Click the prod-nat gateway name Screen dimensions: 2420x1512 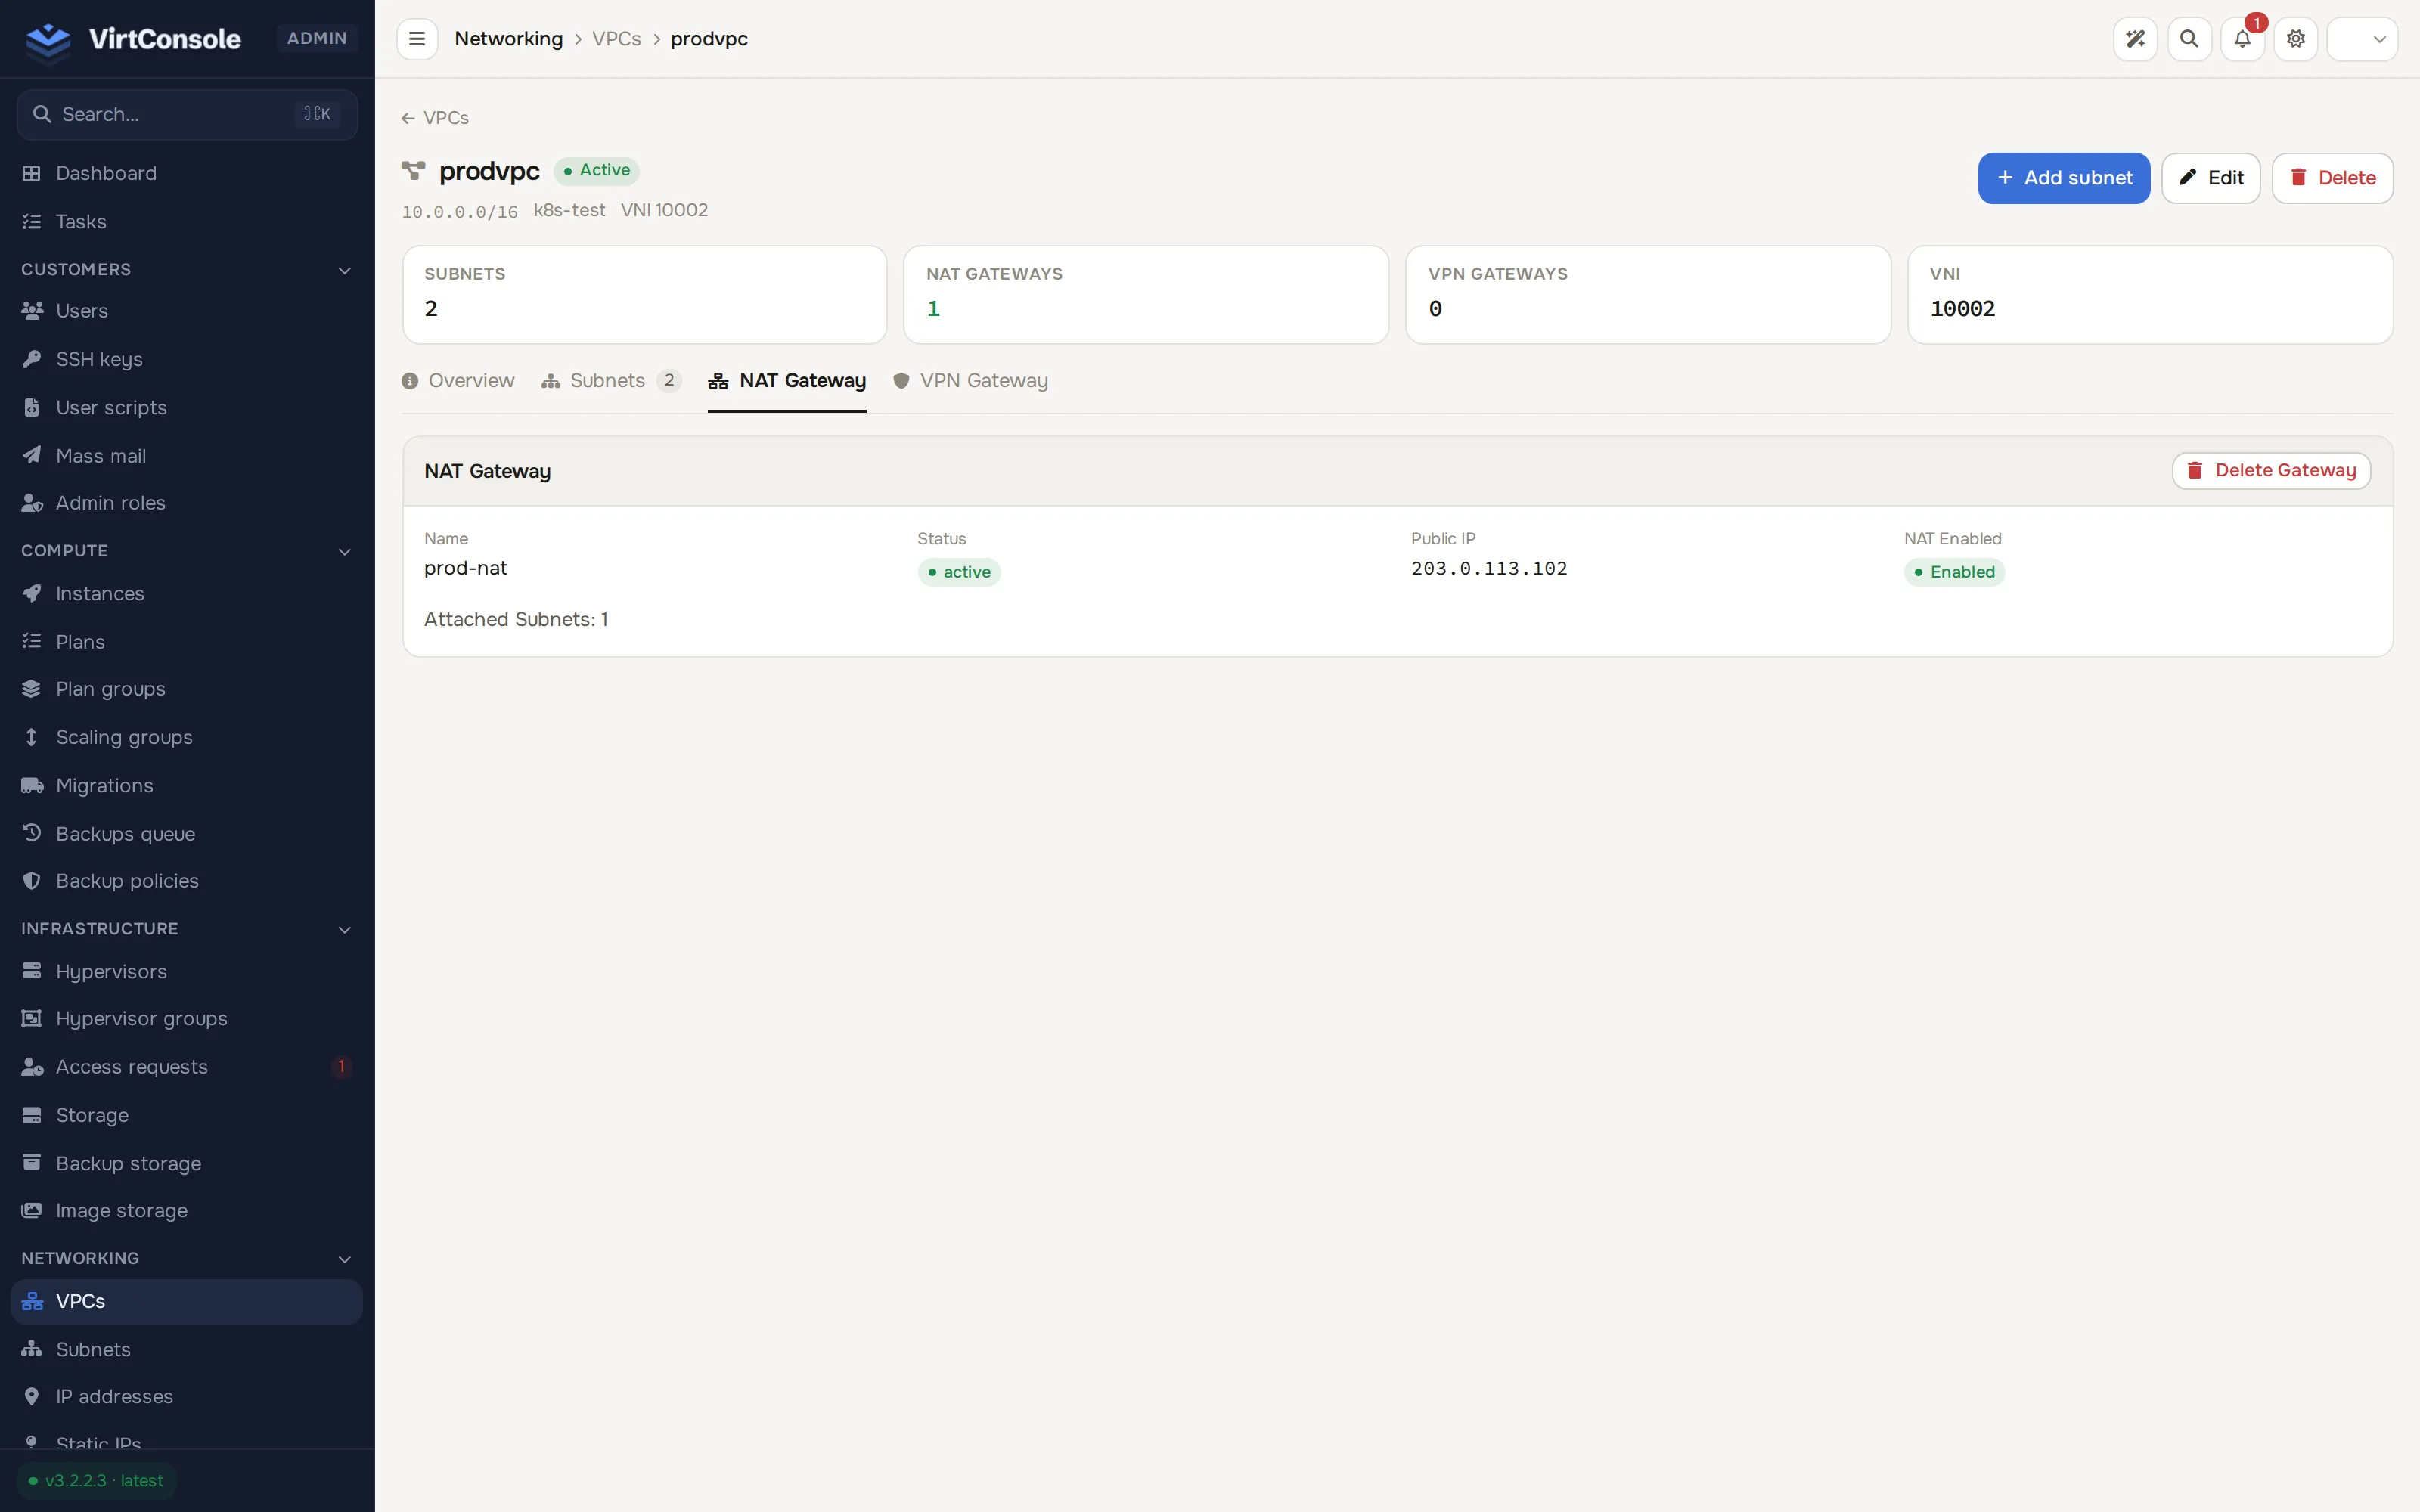click(x=465, y=568)
